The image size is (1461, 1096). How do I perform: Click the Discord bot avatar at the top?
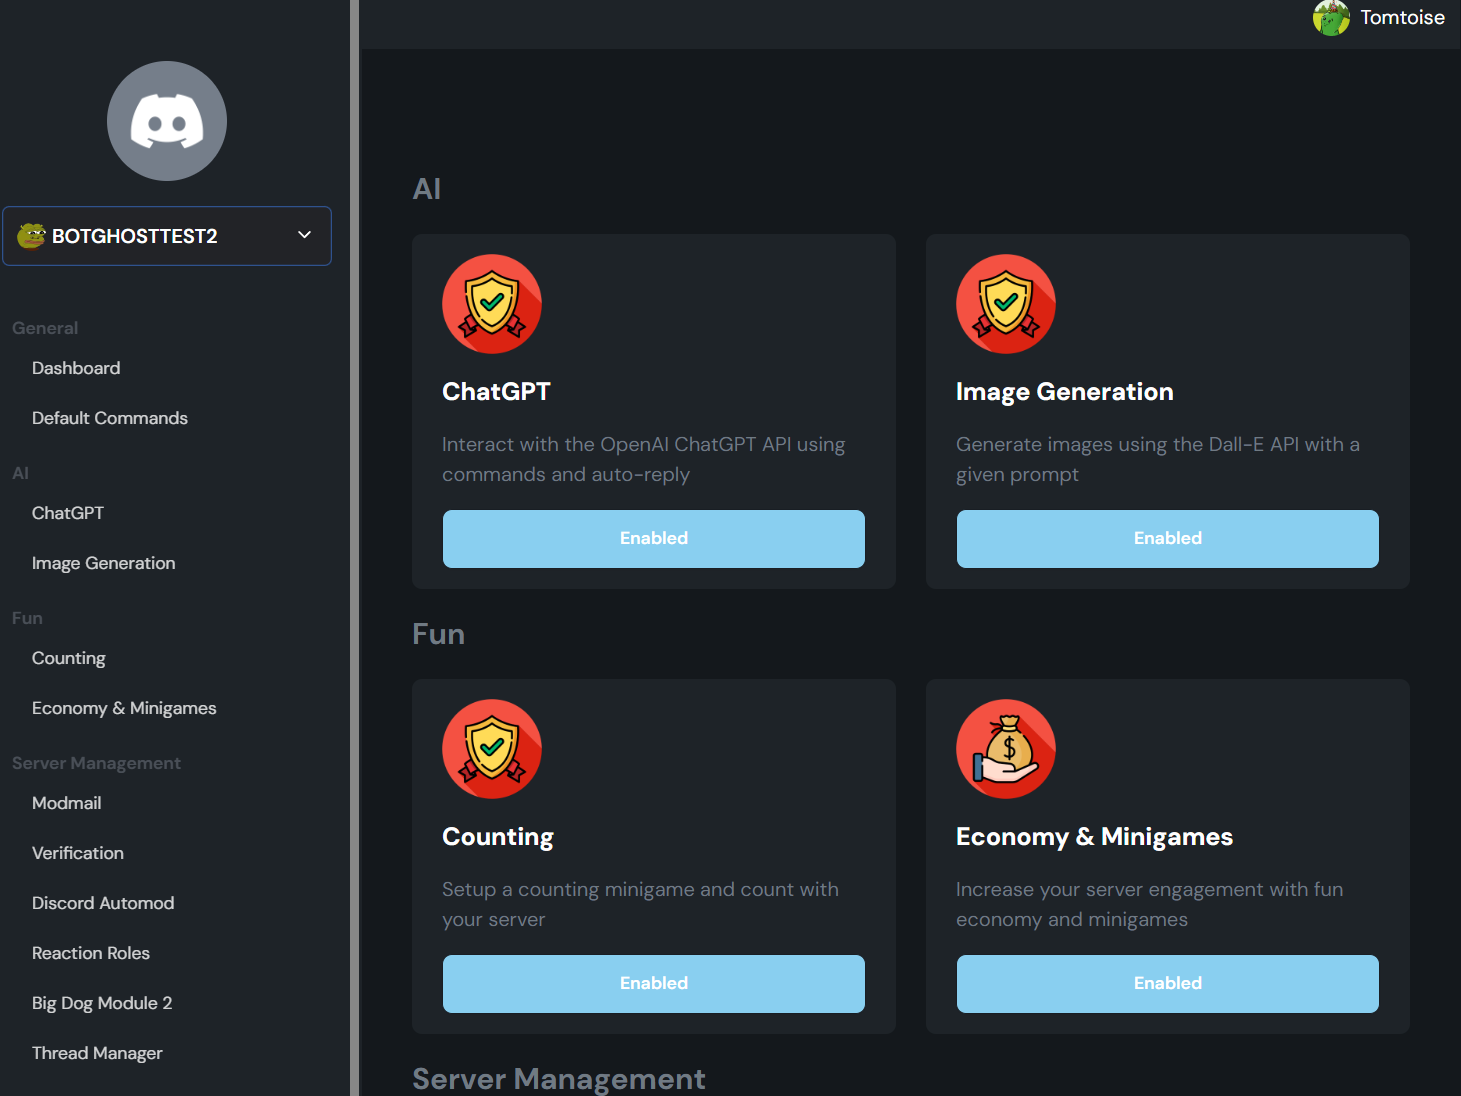click(x=166, y=120)
